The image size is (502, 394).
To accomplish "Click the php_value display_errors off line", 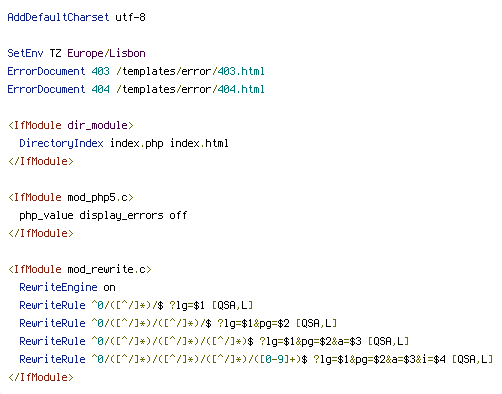I will click(x=103, y=215).
